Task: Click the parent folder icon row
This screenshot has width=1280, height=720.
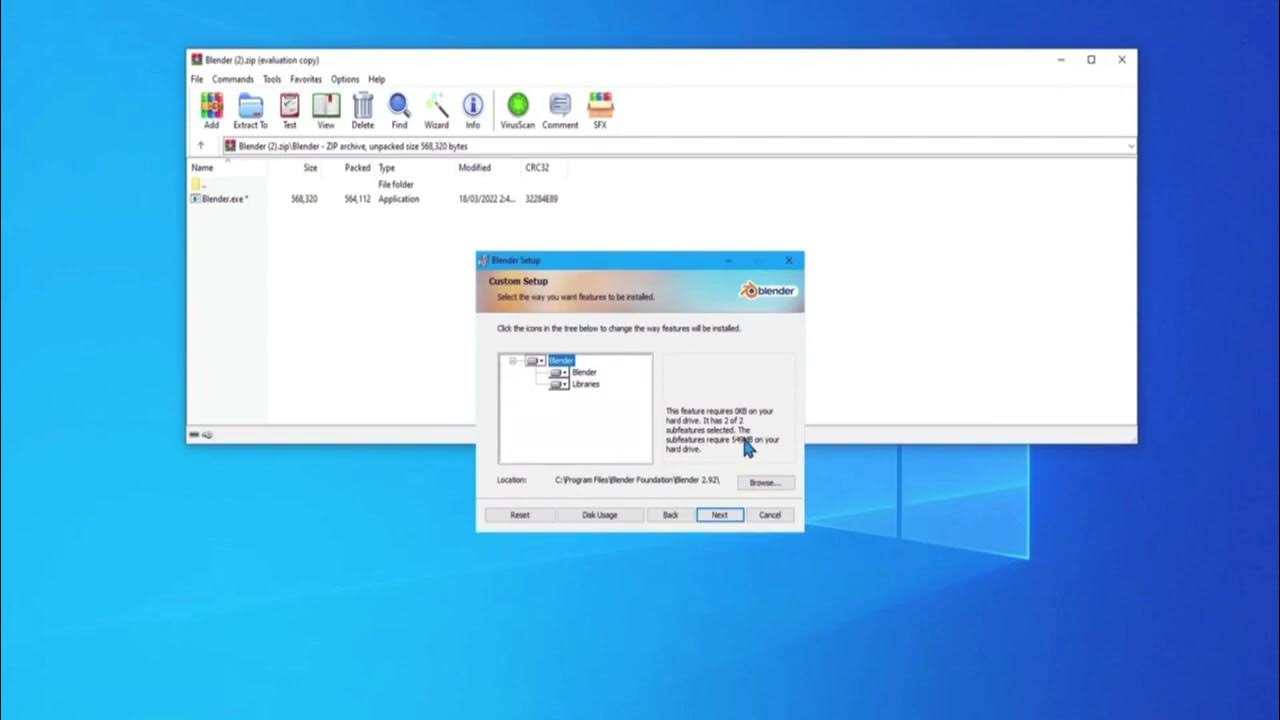Action: (196, 184)
